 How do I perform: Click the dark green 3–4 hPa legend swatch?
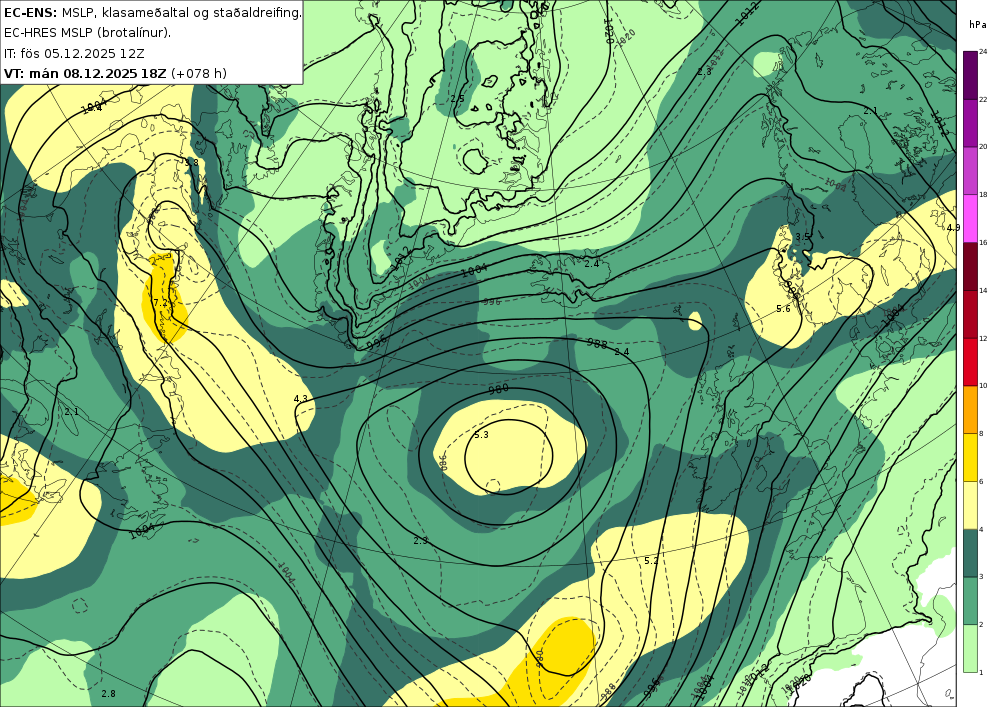coord(969,553)
